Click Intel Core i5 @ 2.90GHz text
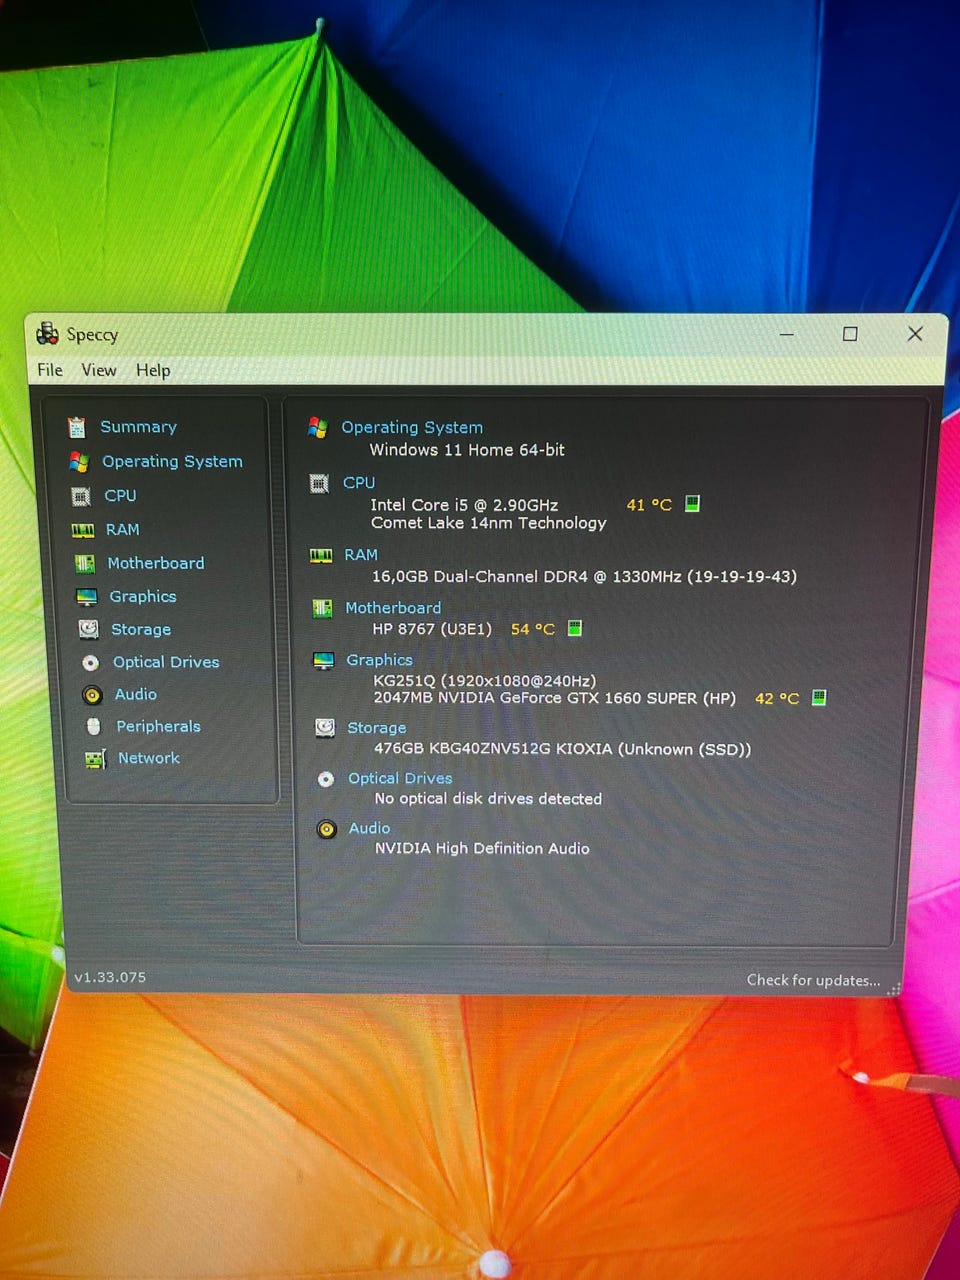960x1280 pixels. coord(464,505)
